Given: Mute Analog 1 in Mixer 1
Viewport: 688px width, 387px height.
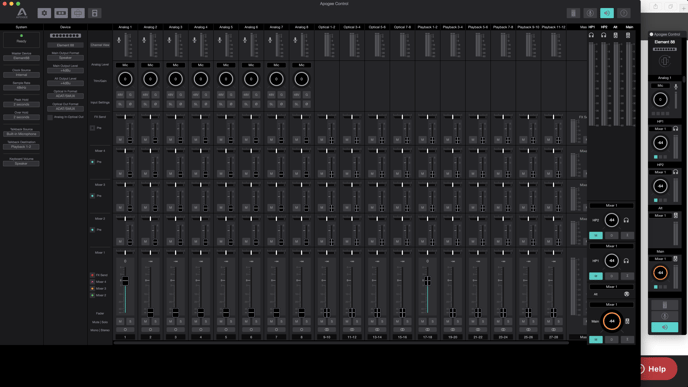Looking at the screenshot, I should coord(120,322).
